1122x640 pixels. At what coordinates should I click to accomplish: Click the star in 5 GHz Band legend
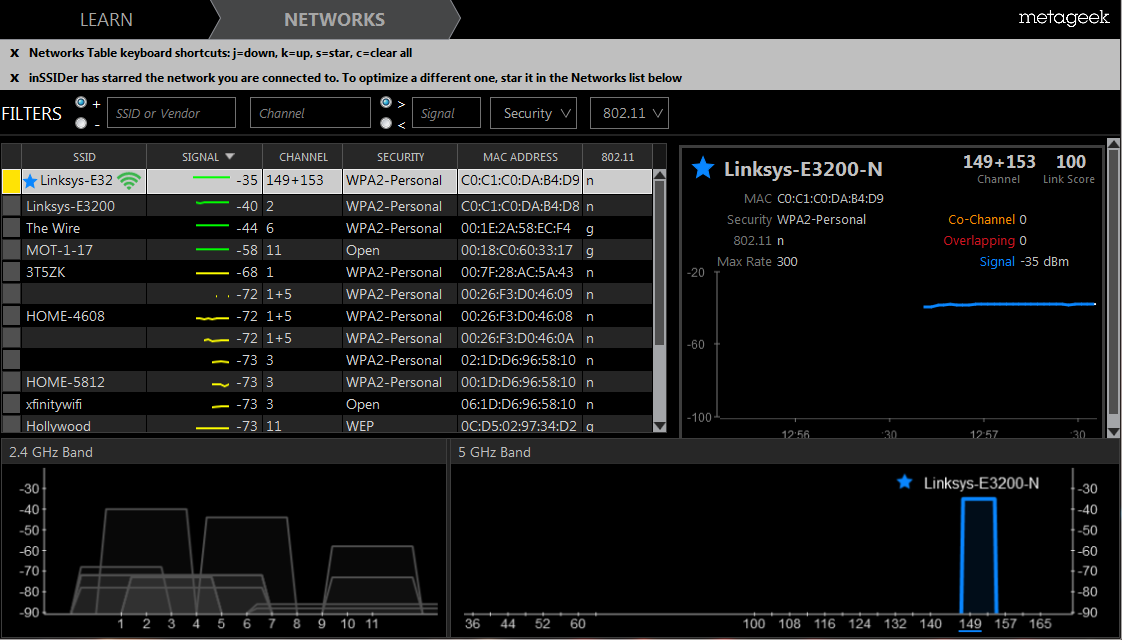point(904,483)
